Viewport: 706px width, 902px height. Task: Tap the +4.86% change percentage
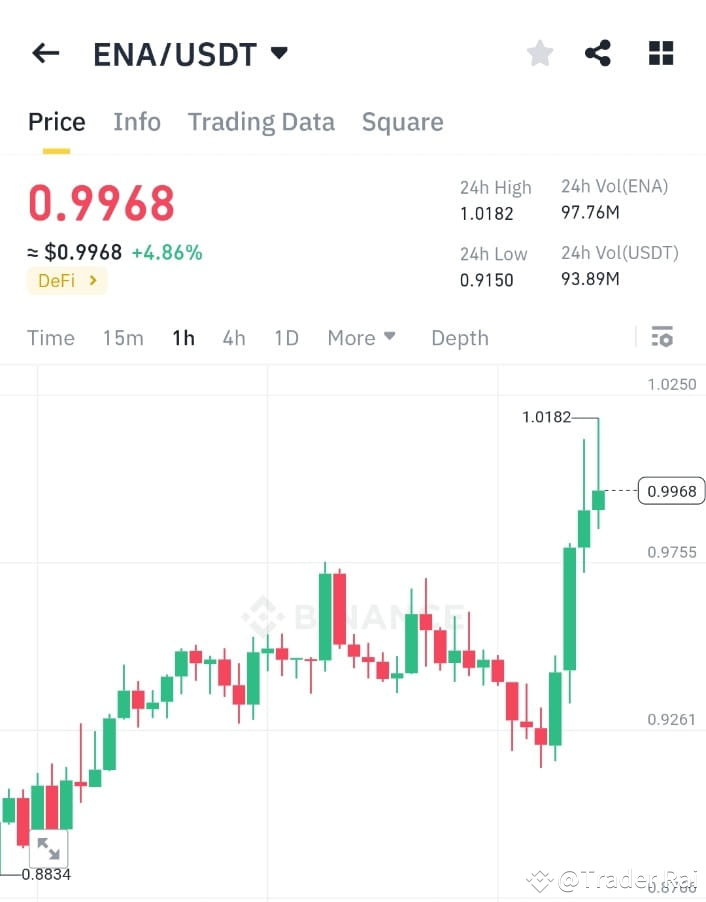pos(168,252)
